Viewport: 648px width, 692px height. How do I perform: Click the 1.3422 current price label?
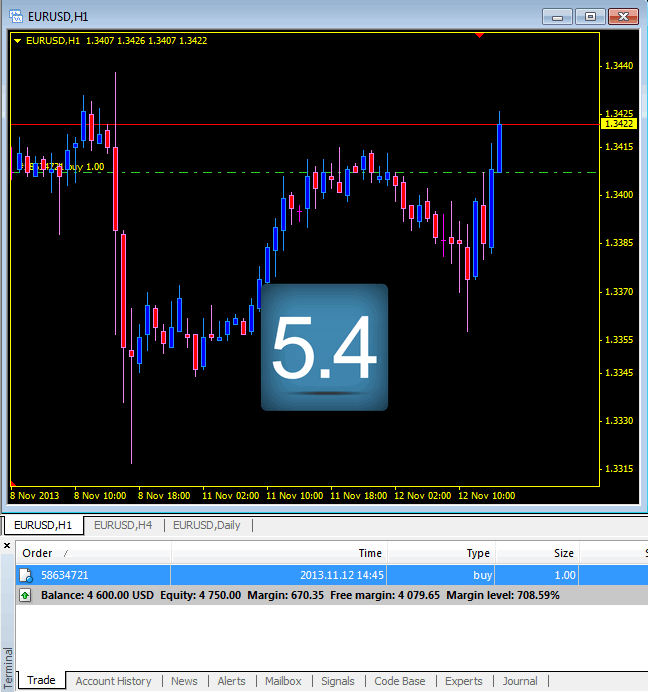pos(618,124)
